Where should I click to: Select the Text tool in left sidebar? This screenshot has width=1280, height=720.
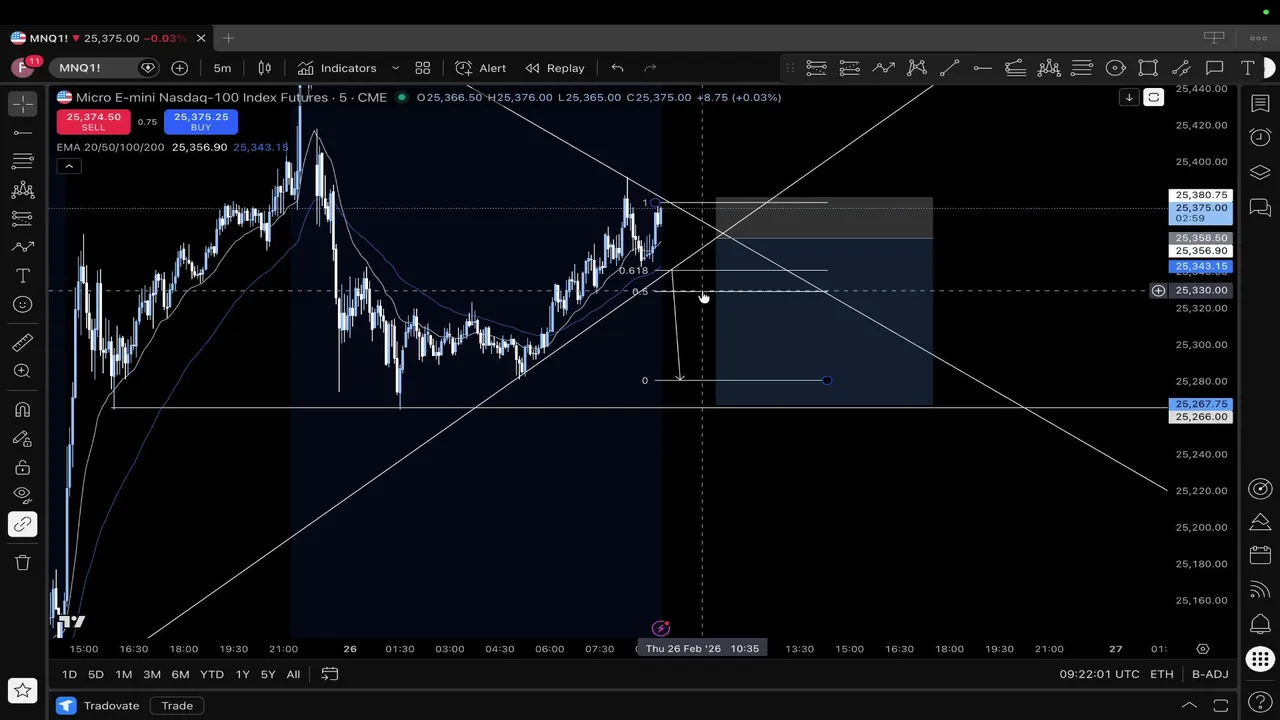click(x=22, y=275)
